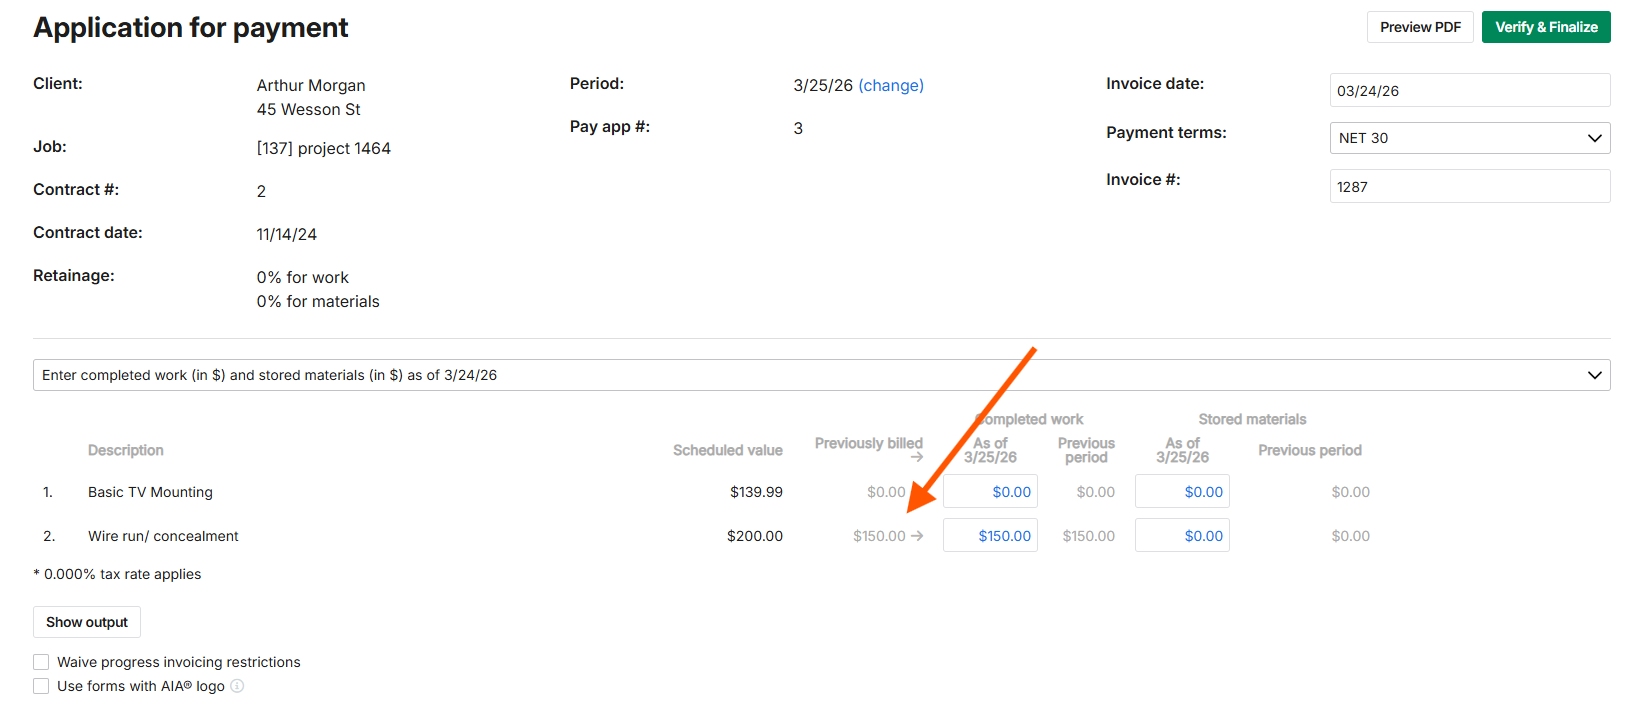This screenshot has height=711, width=1633.
Task: Click the Wire run/ concealment line description
Action: click(163, 536)
